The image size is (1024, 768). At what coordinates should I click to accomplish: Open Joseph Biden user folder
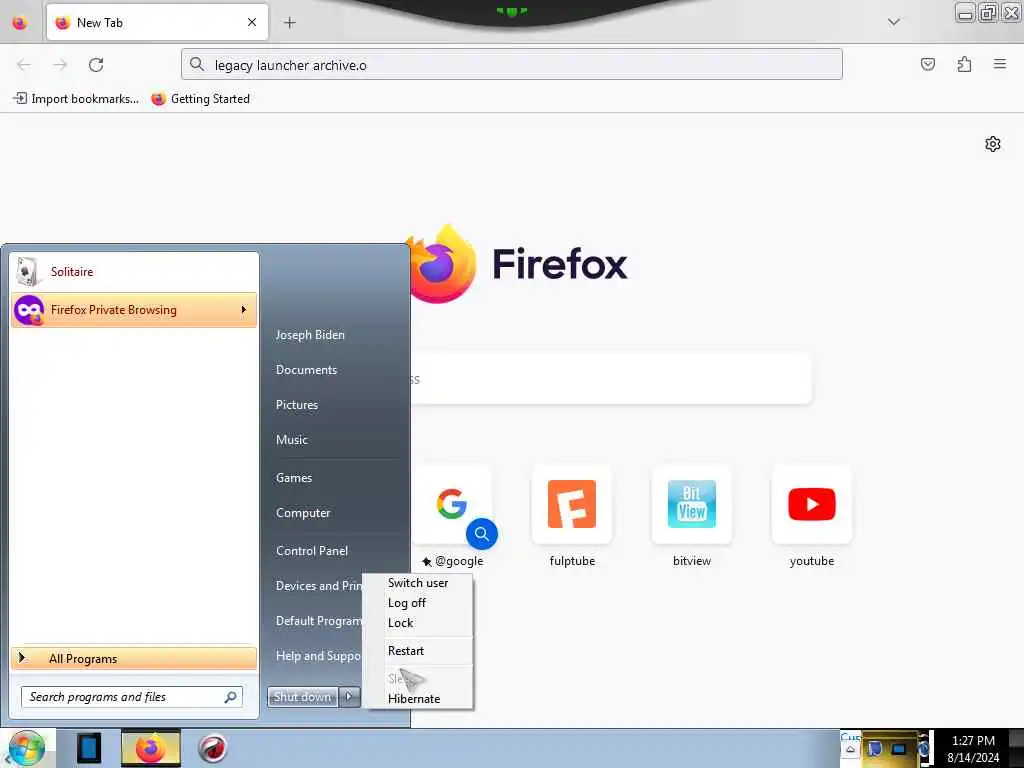(x=310, y=335)
